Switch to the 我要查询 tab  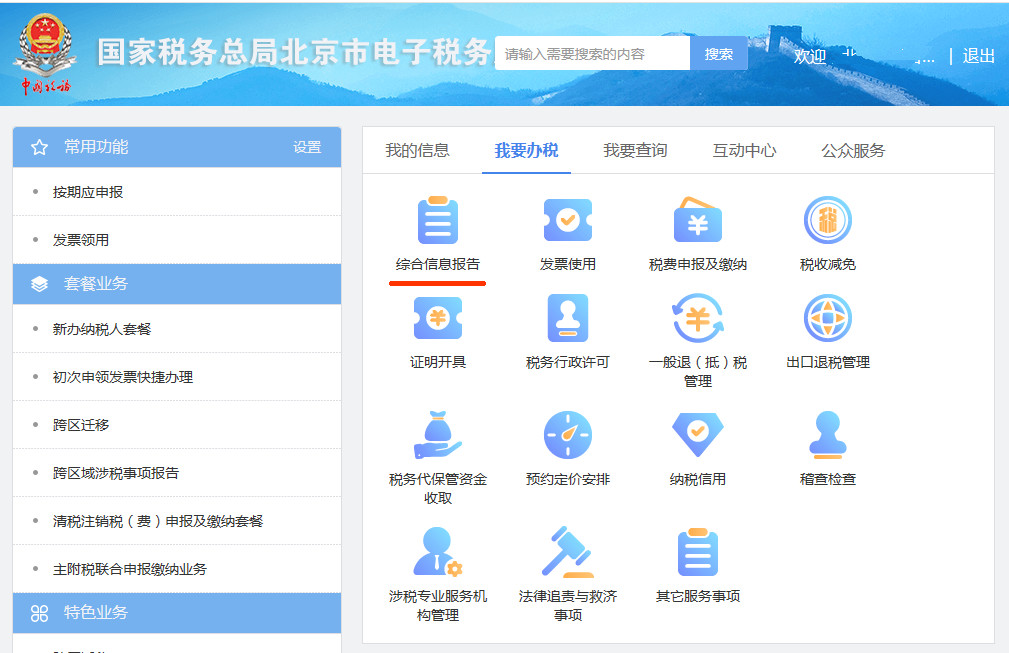pos(637,148)
